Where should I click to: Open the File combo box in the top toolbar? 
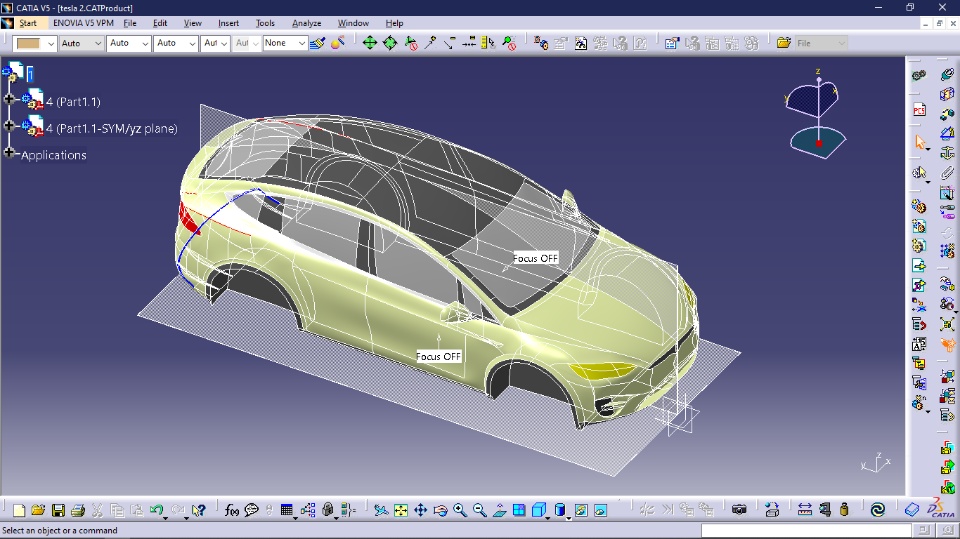[820, 43]
